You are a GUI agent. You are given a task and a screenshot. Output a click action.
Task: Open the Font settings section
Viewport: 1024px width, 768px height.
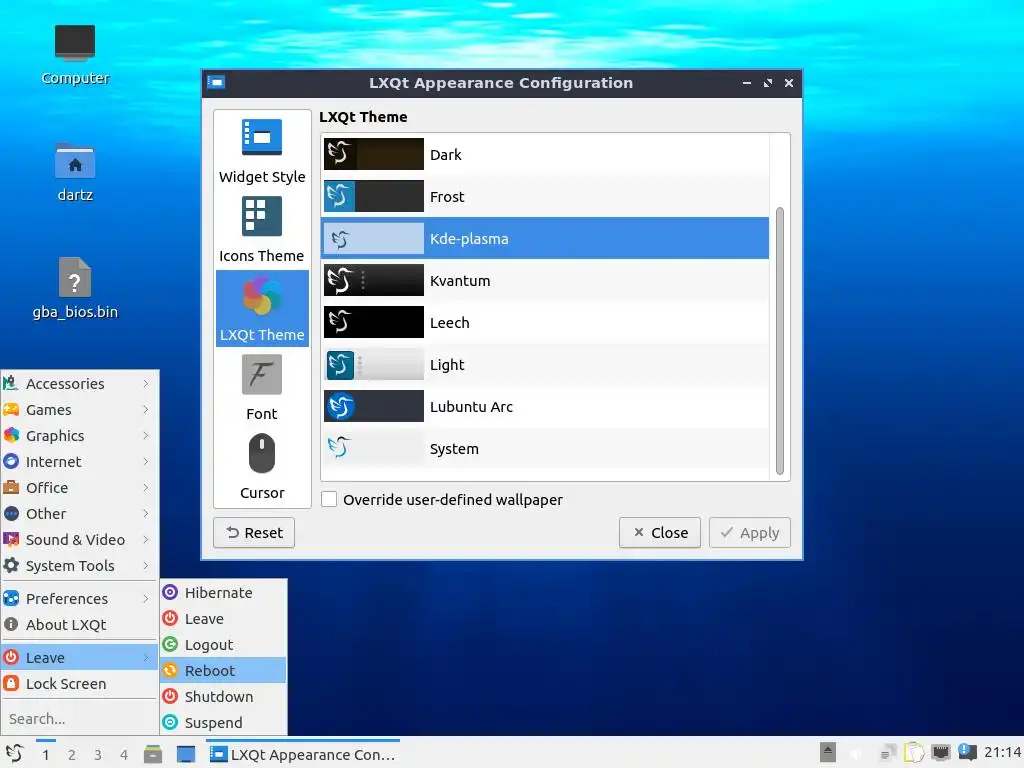point(262,388)
